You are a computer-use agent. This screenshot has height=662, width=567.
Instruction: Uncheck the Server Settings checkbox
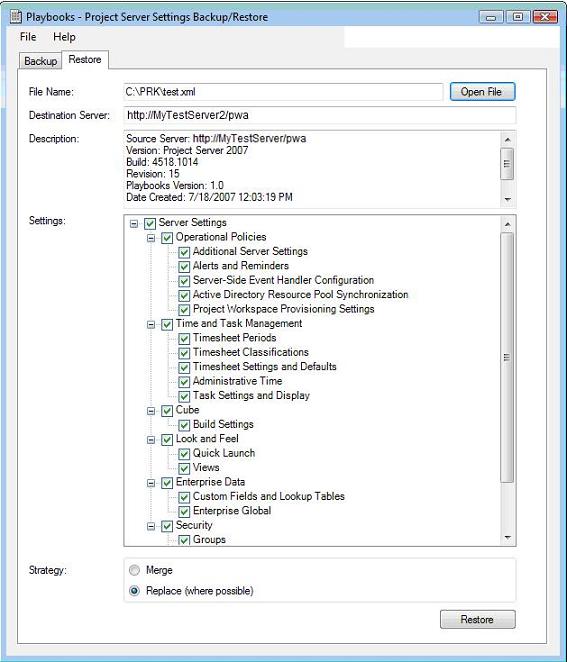click(150, 223)
